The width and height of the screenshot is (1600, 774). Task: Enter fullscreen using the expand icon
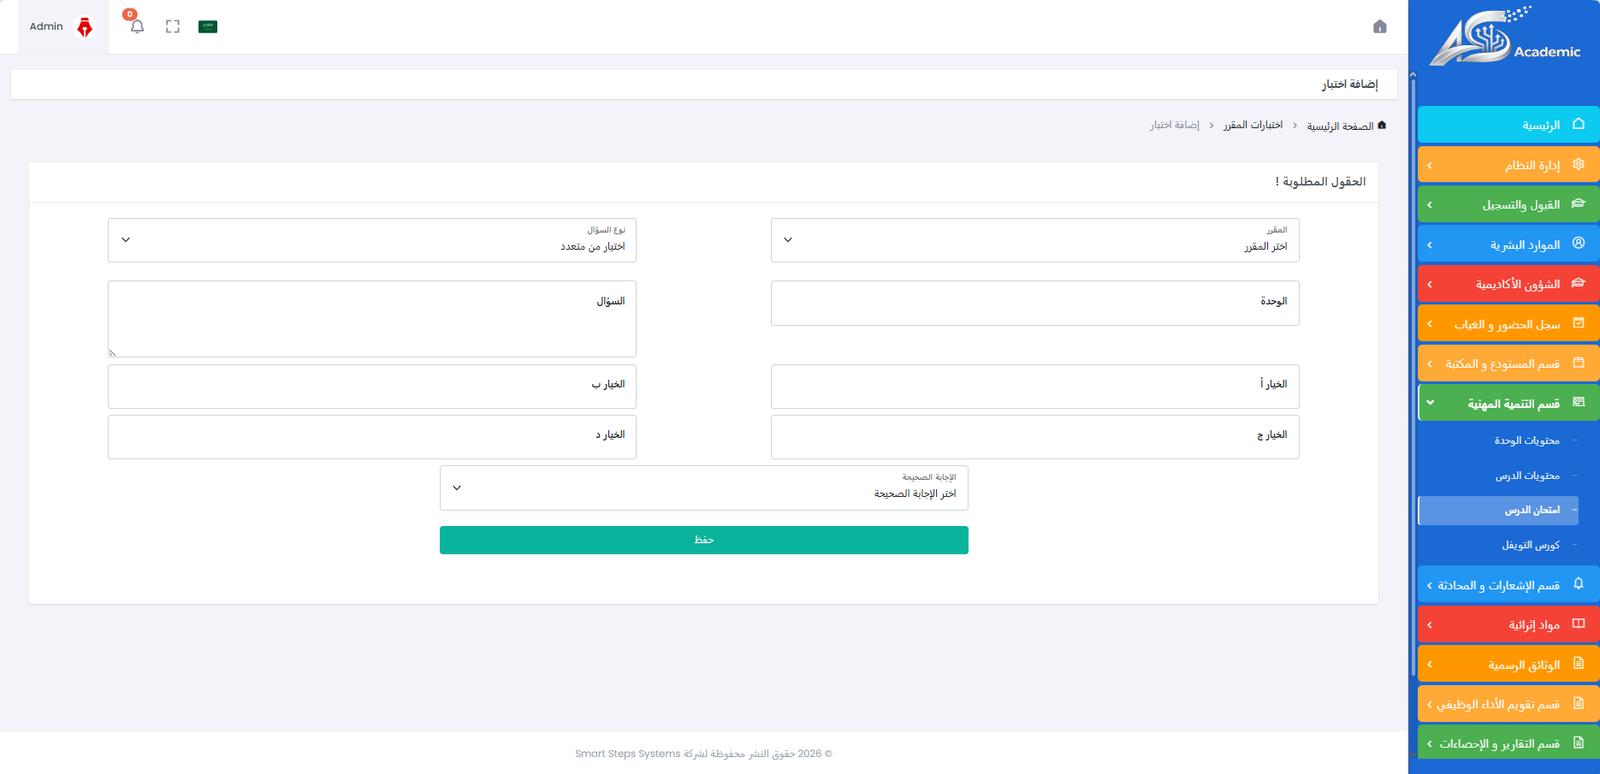171,27
